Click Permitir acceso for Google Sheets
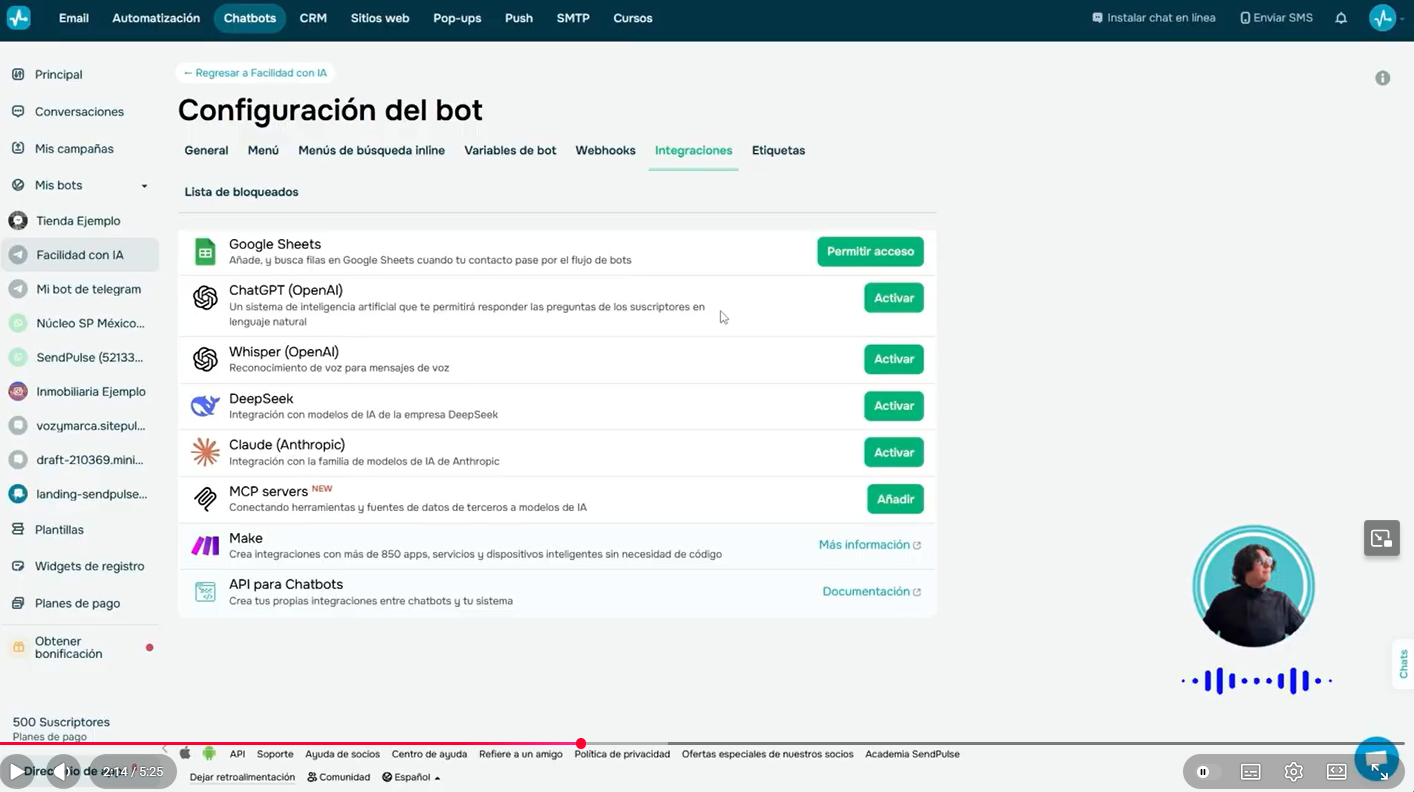 click(x=870, y=251)
